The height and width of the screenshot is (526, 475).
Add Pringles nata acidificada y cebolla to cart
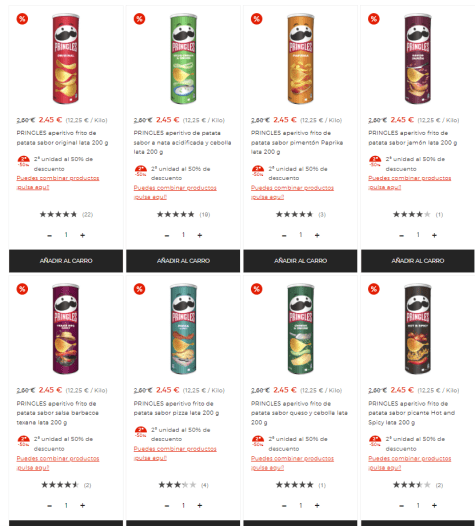183,261
